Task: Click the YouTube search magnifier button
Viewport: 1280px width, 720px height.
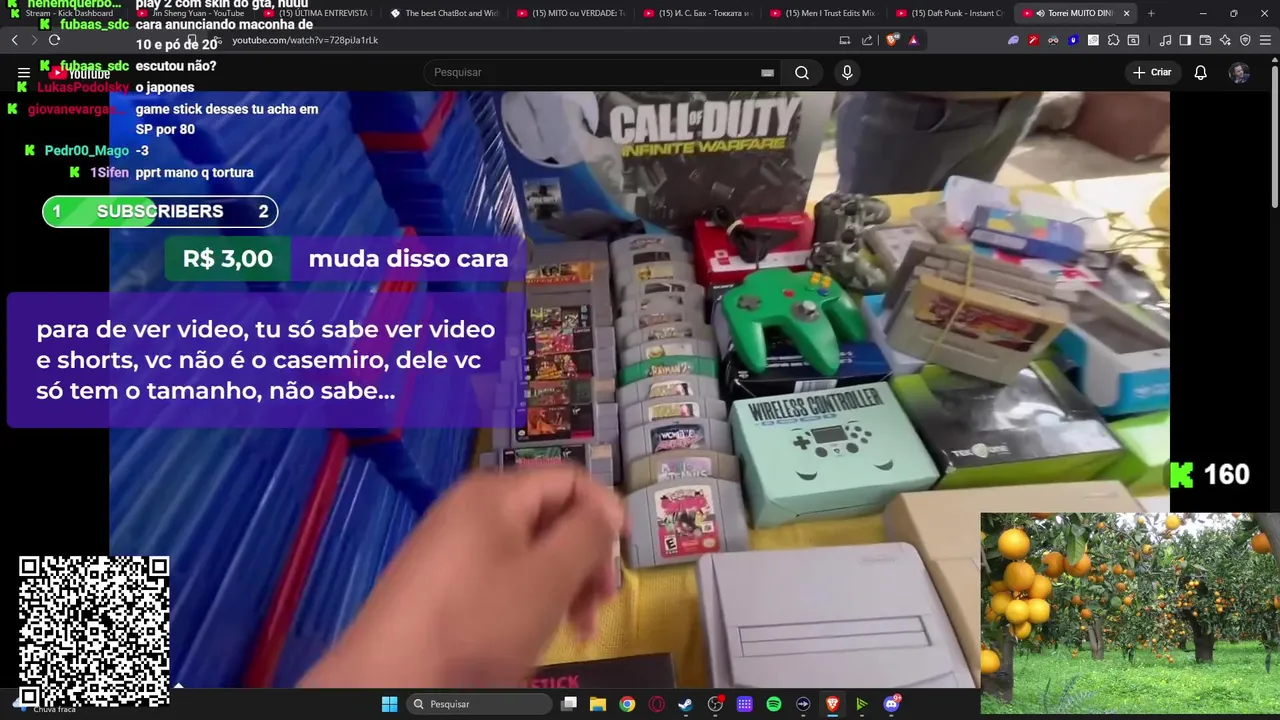Action: click(802, 72)
